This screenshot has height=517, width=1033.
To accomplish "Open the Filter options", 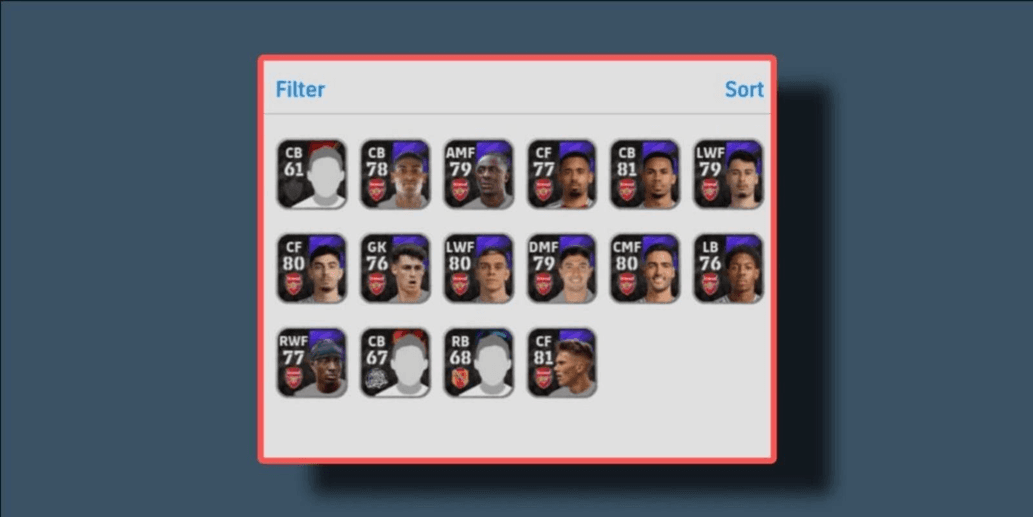I will click(300, 90).
